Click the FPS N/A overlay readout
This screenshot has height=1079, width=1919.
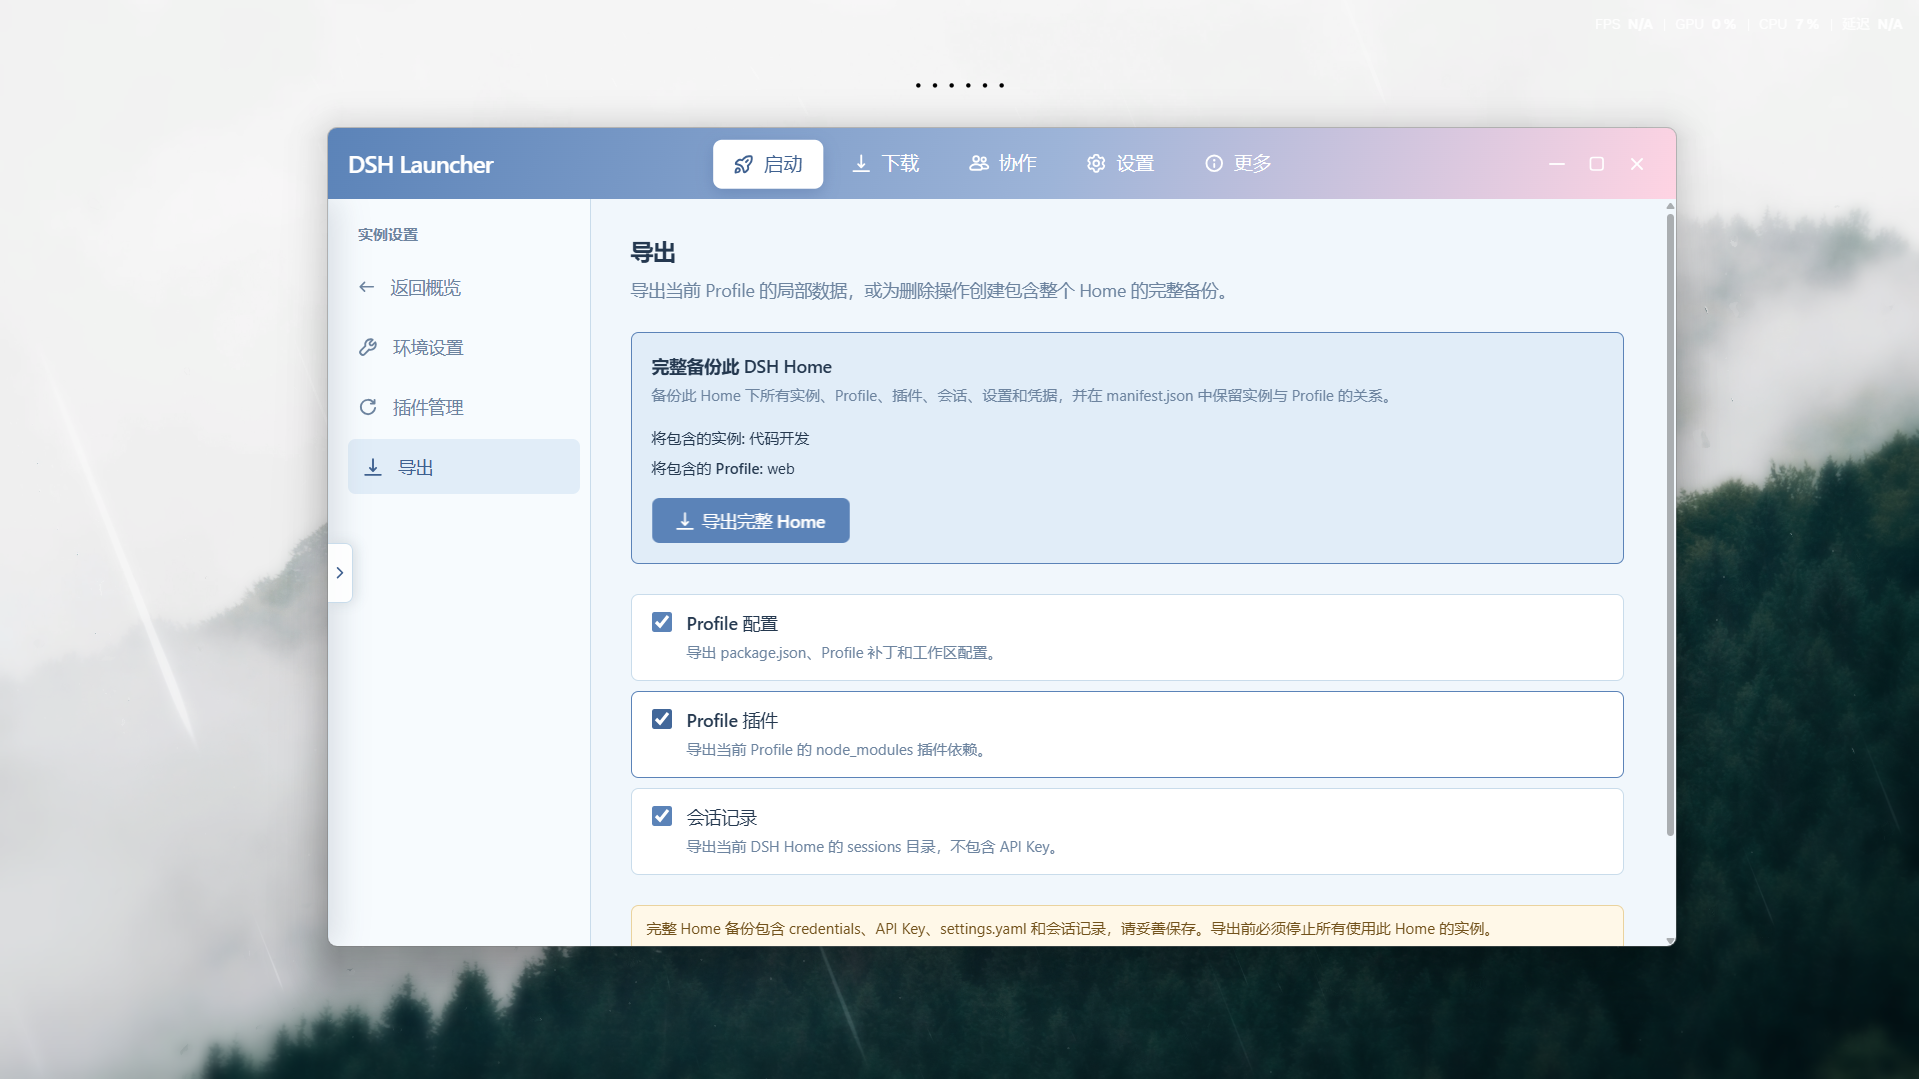[1623, 24]
